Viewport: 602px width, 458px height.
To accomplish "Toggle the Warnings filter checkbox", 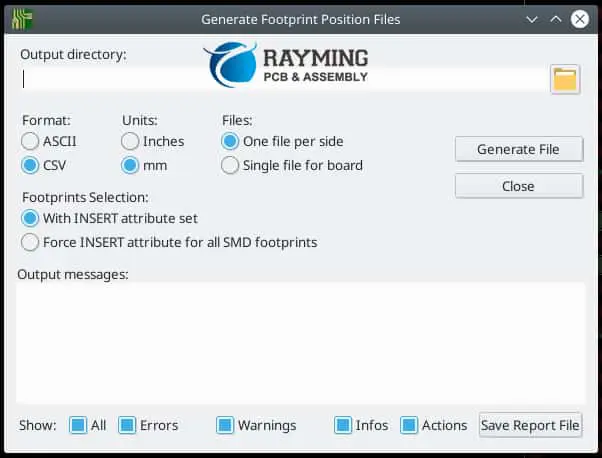I will (225, 425).
